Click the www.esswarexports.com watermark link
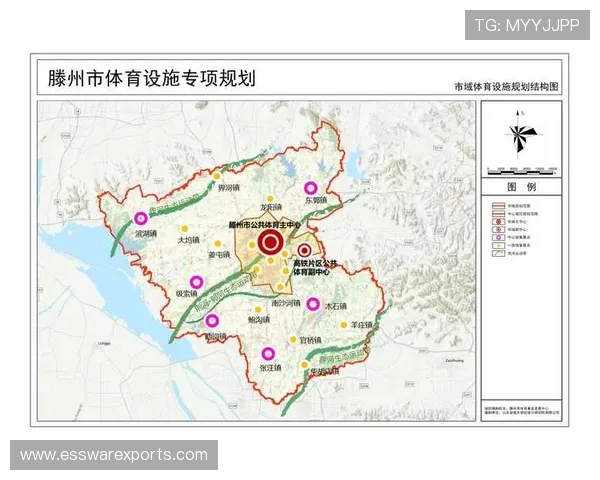Viewport: 600px width, 480px height. tap(114, 455)
